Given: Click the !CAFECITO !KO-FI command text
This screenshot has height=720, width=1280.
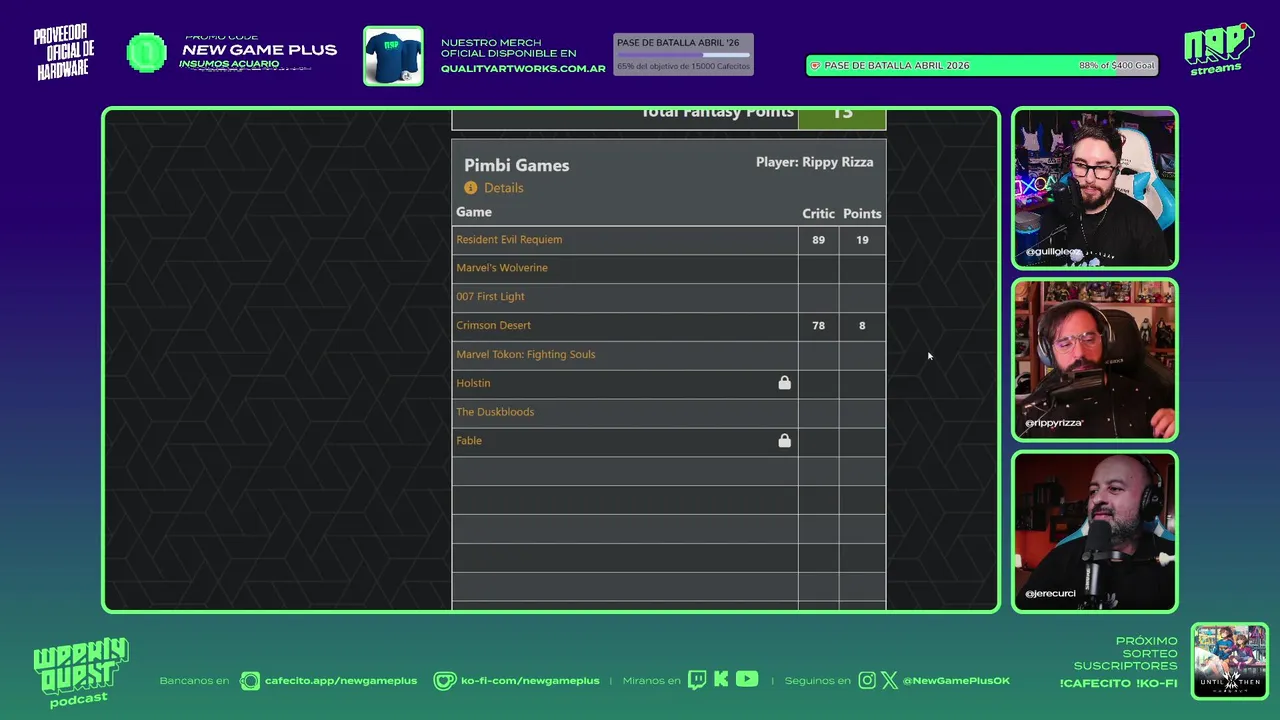Looking at the screenshot, I should click(1118, 684).
